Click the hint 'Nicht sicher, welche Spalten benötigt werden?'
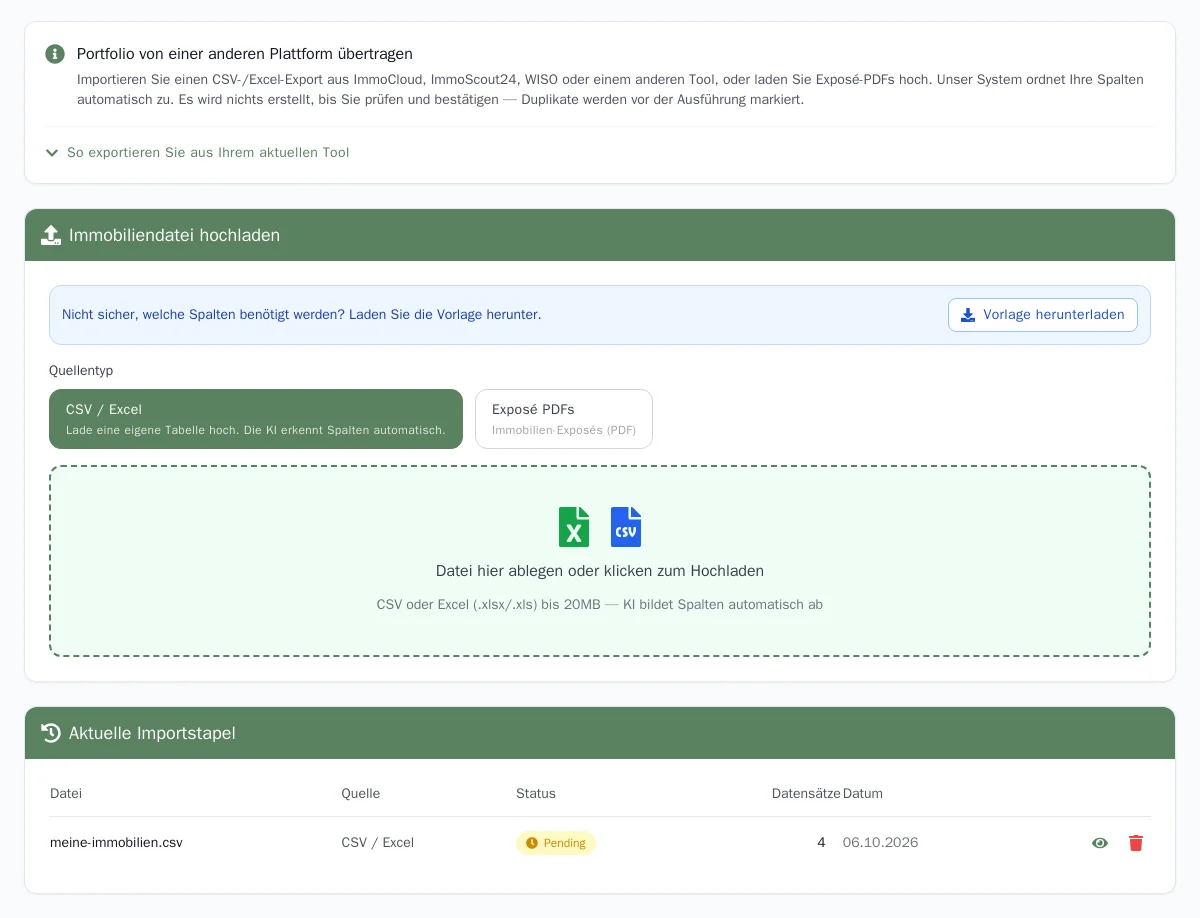This screenshot has width=1200, height=918. pos(203,315)
